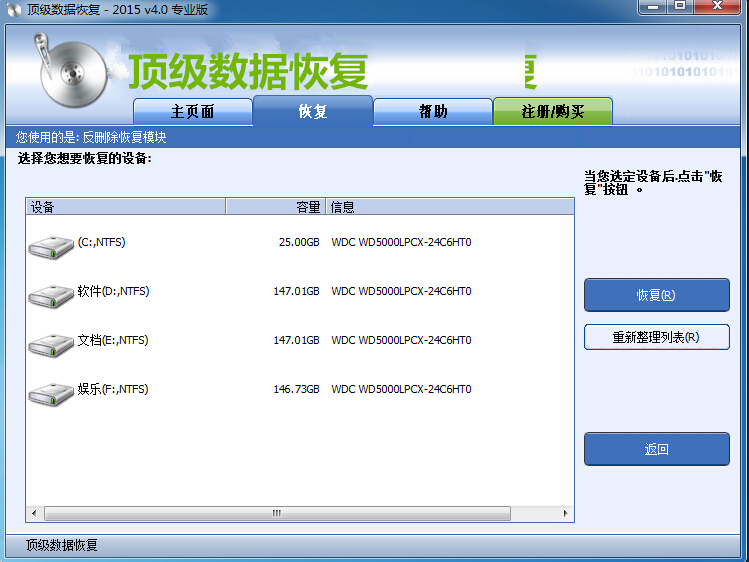Select the 文档(E:,NTFS) device label
The image size is (749, 562).
click(113, 340)
